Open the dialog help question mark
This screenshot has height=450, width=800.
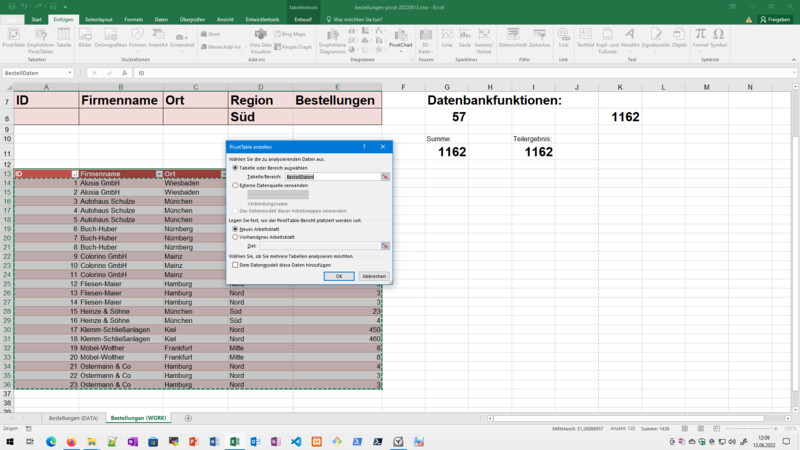click(x=364, y=147)
